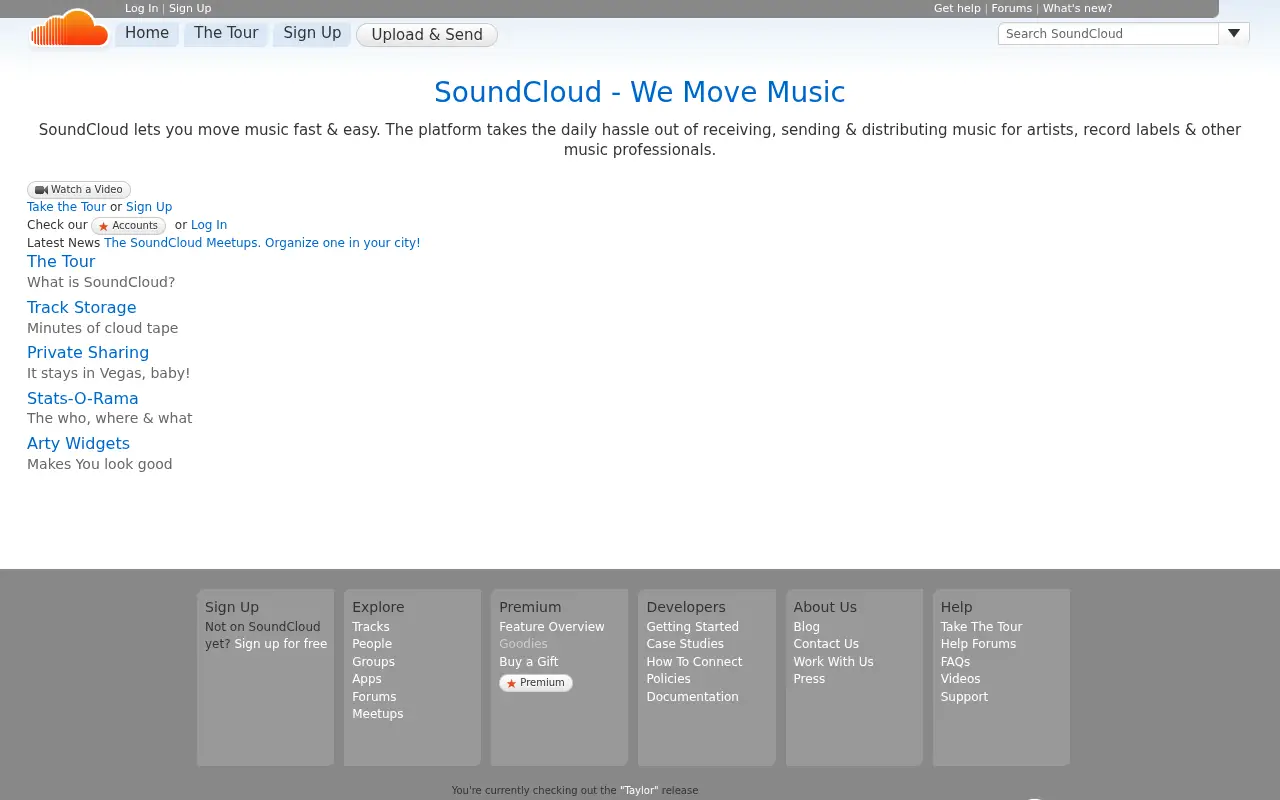Open the Track Storage heading link
The width and height of the screenshot is (1280, 800).
point(81,307)
